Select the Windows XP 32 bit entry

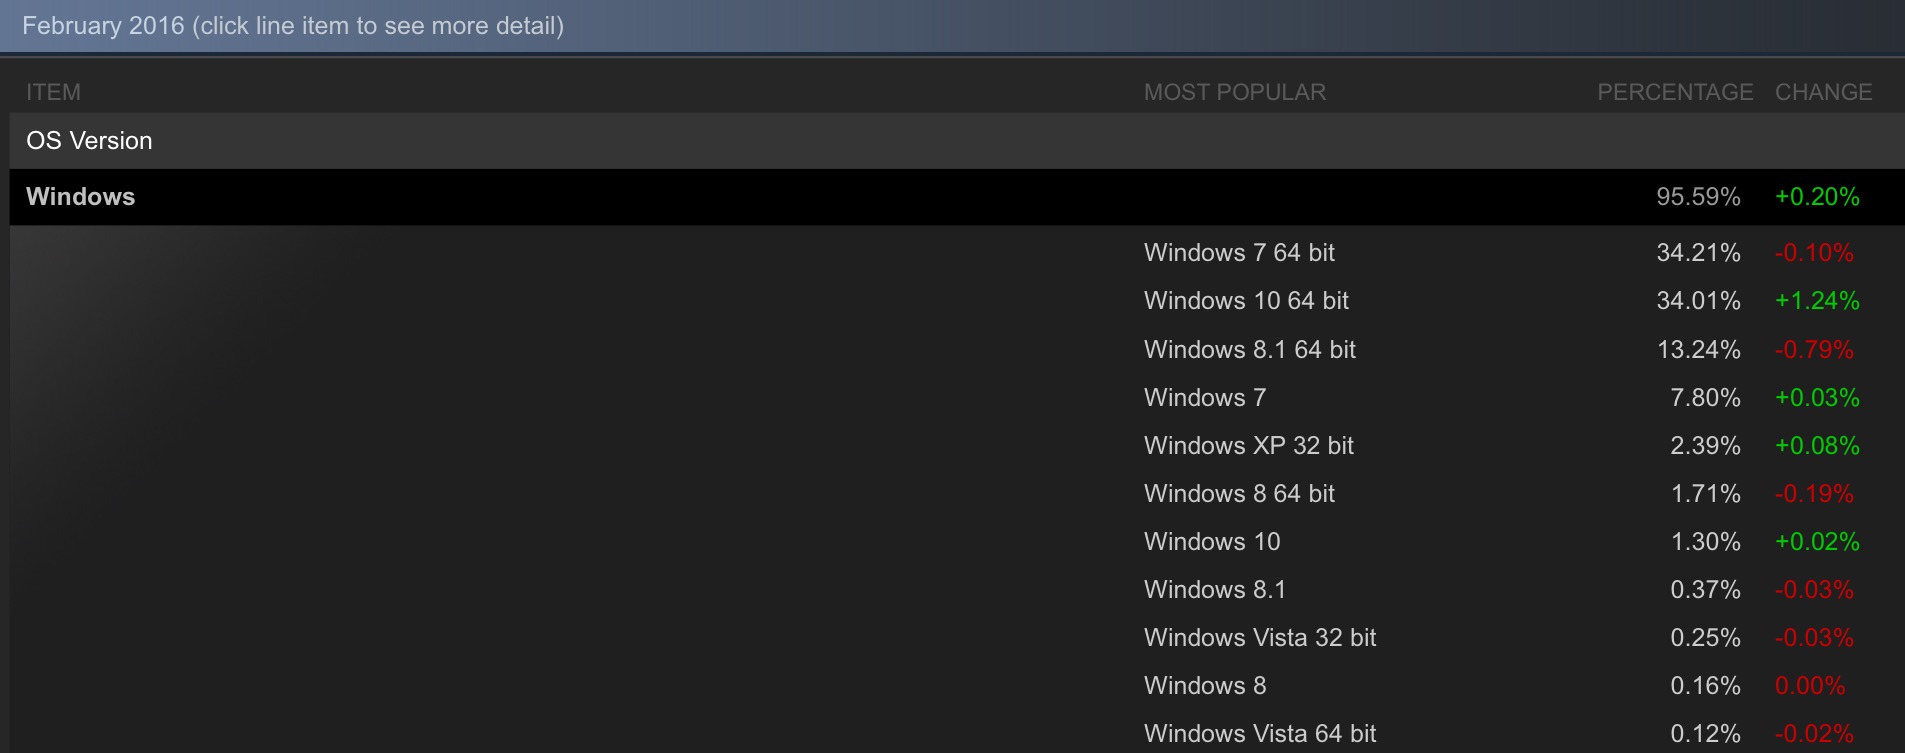(1249, 446)
